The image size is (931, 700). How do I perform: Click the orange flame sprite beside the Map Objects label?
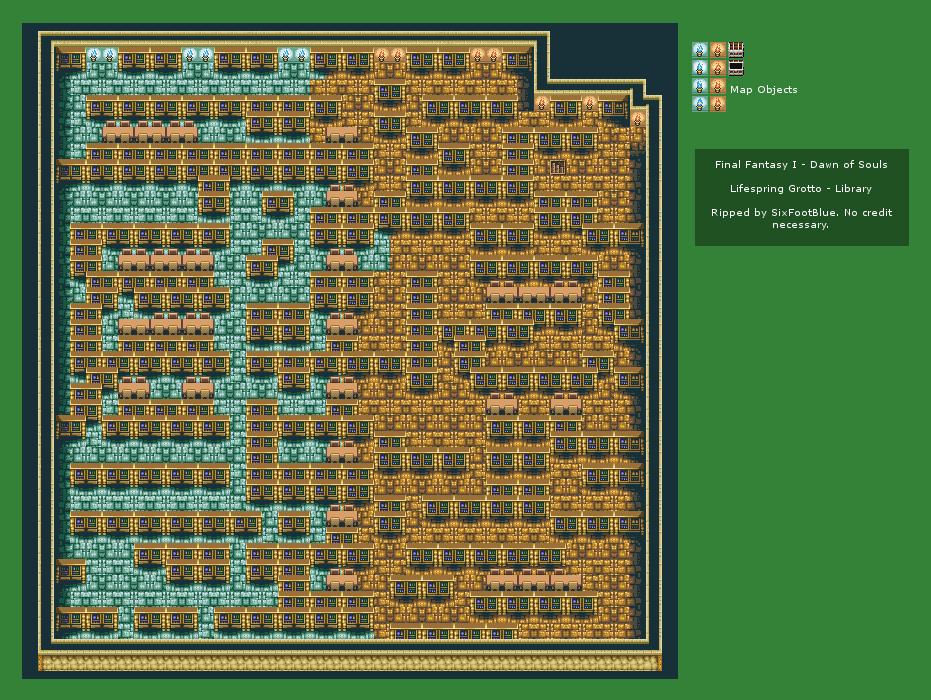coord(718,86)
